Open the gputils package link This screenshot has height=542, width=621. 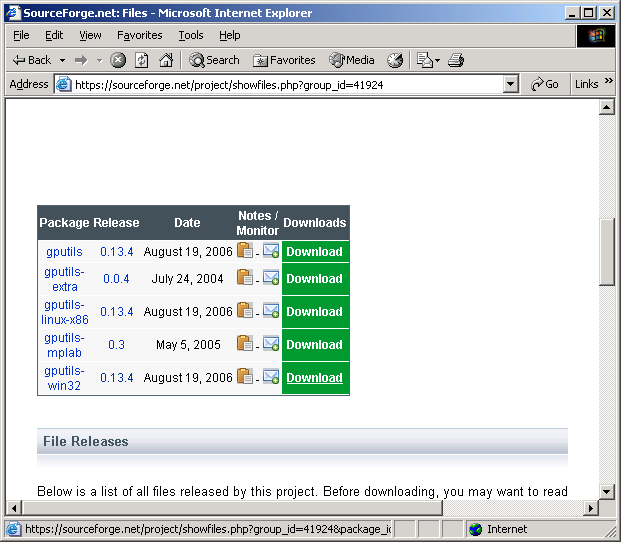click(x=64, y=252)
